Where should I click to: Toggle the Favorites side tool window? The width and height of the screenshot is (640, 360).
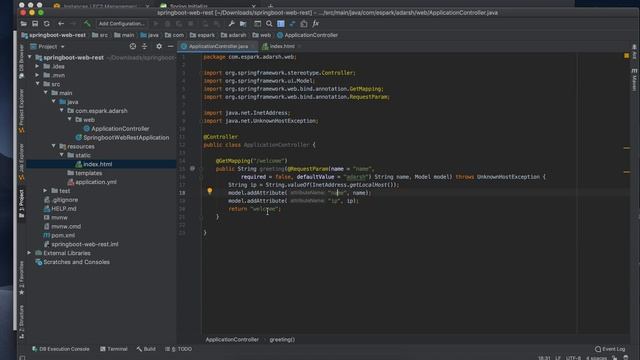point(22,278)
